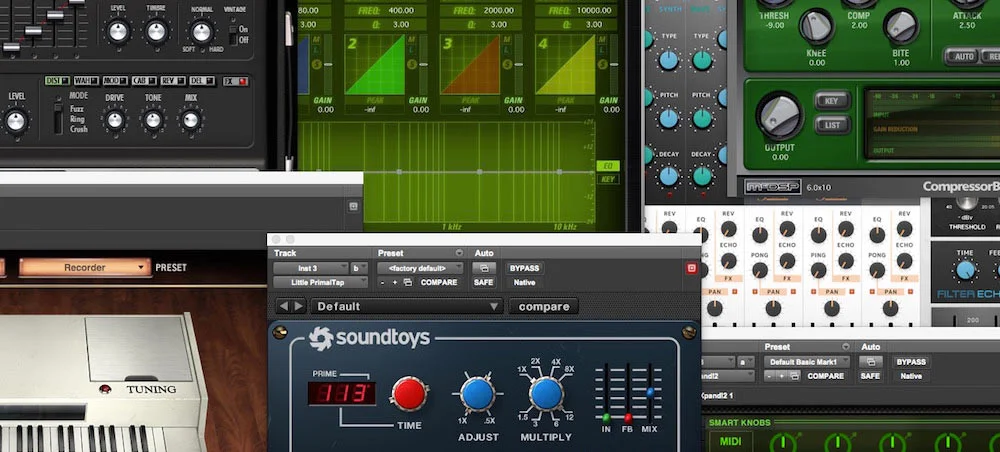
Task: Flip the Fuzz/Ring/Crush MODE switch
Action: [x=58, y=118]
